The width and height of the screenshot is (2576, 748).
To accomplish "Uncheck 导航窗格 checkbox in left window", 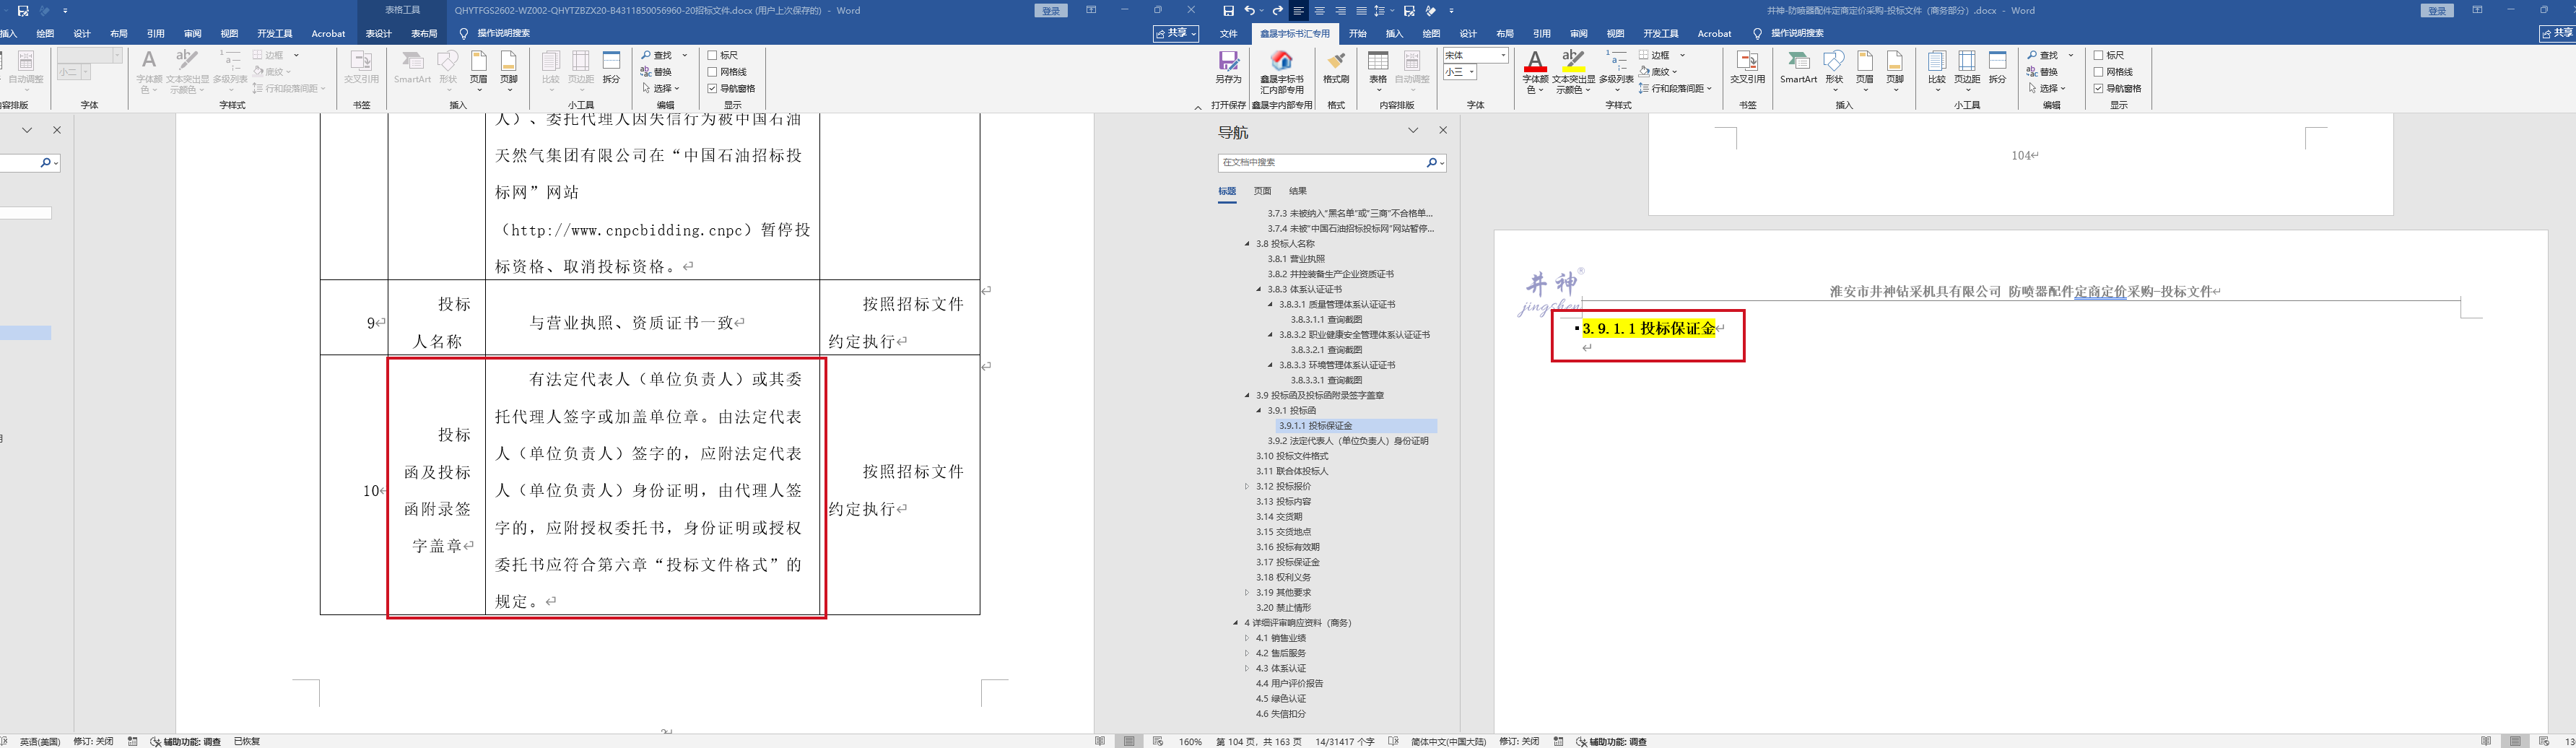I will pos(712,88).
